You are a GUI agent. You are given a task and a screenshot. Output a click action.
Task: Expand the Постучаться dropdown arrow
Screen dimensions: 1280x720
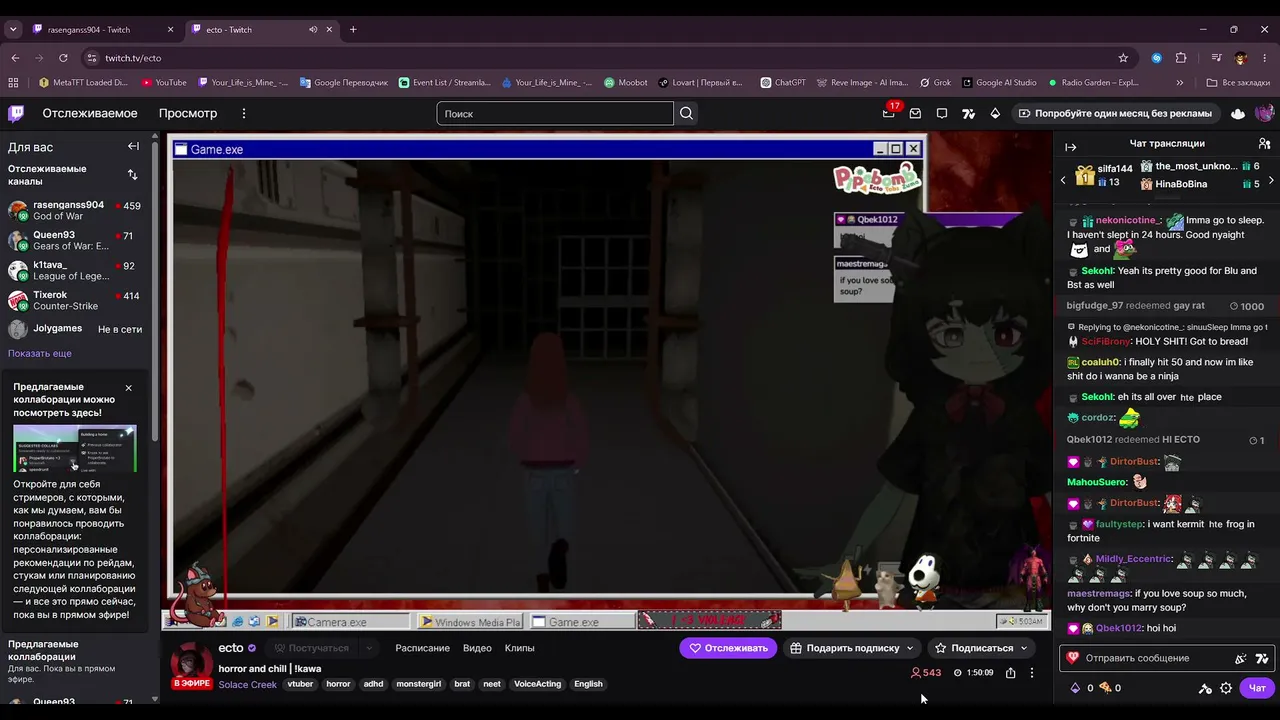369,648
